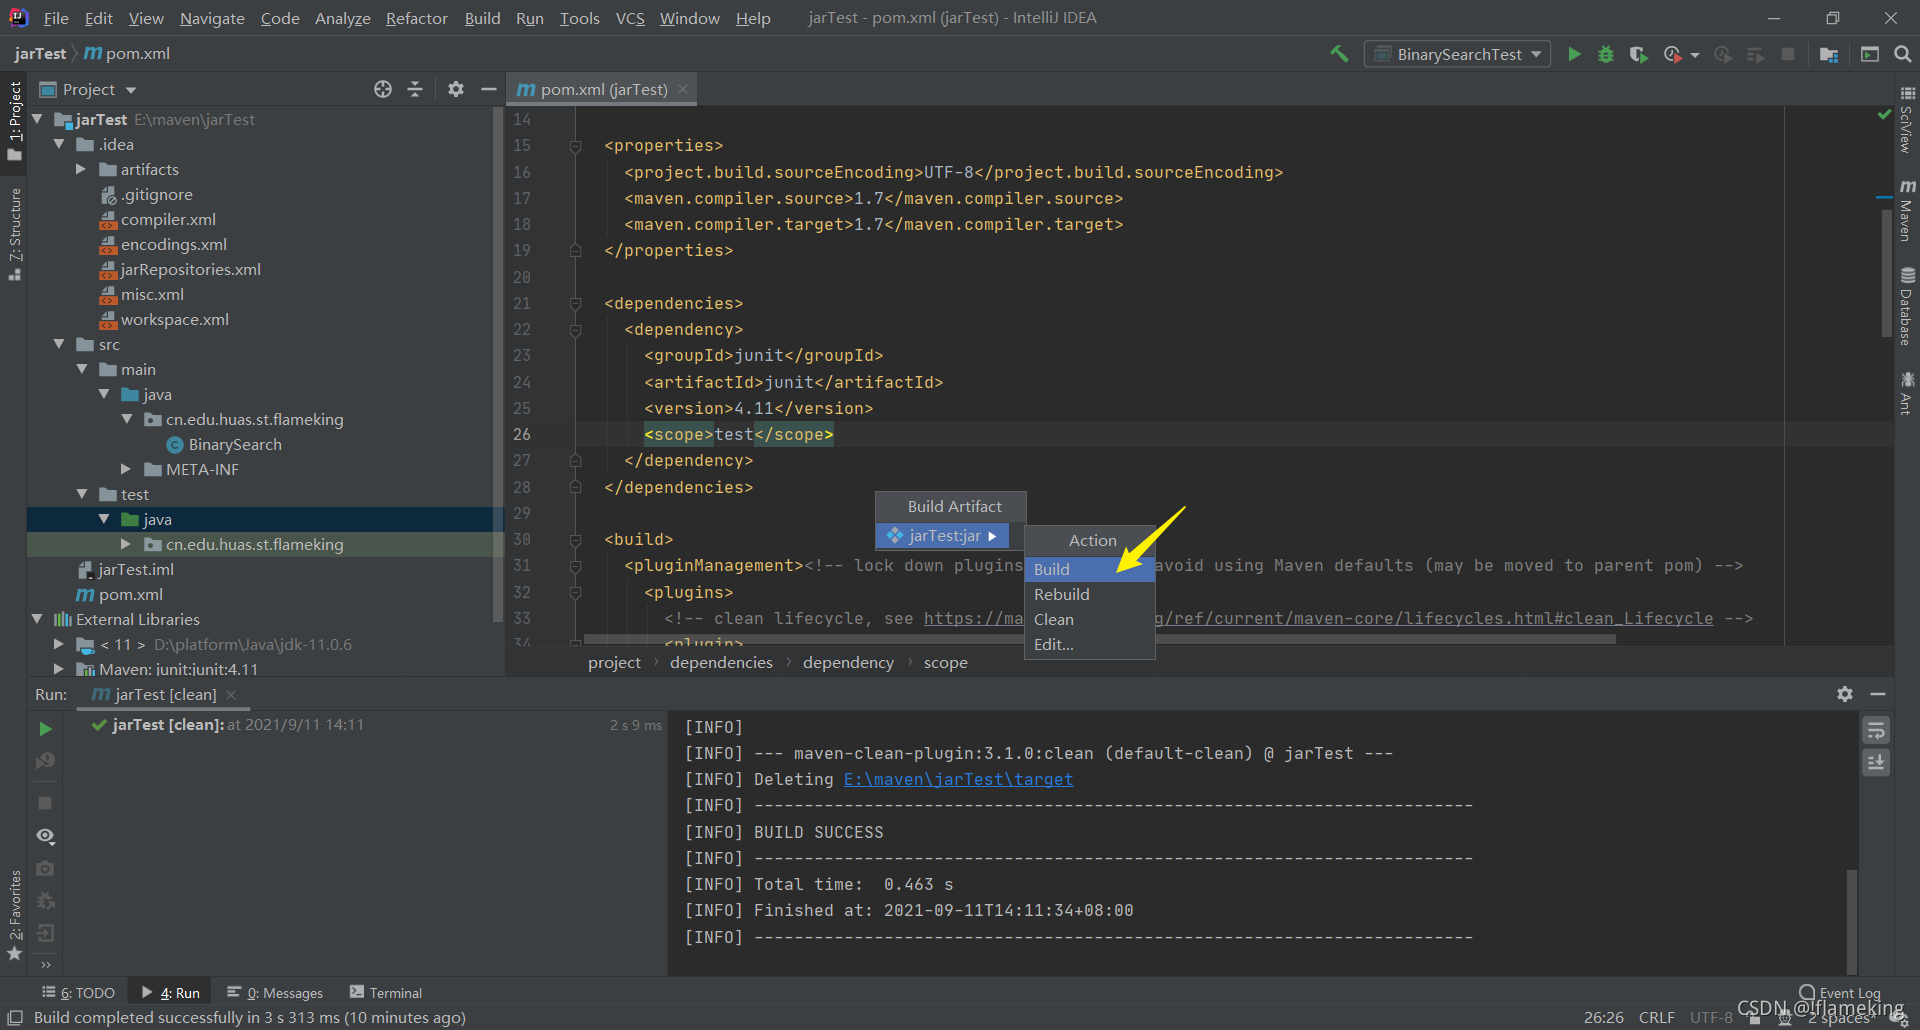This screenshot has height=1030, width=1920.
Task: Select Clean in Action popup
Action: tap(1090, 619)
